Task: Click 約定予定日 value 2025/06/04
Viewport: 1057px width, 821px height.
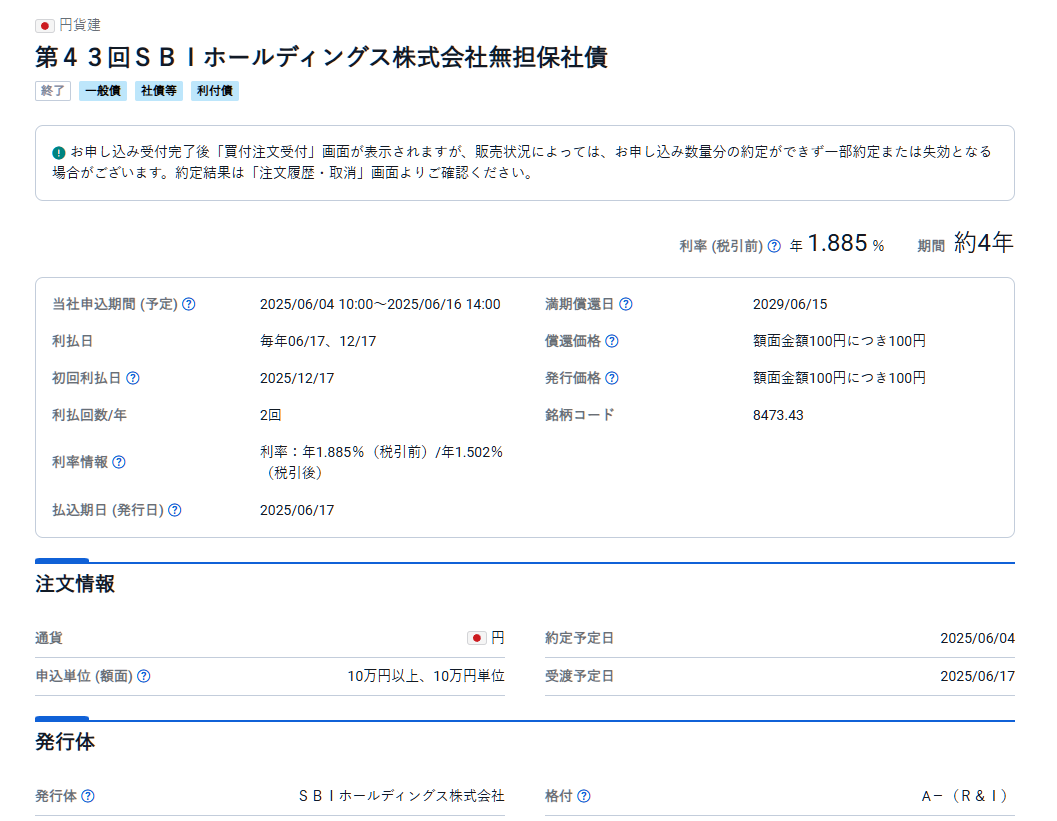Action: (x=977, y=638)
